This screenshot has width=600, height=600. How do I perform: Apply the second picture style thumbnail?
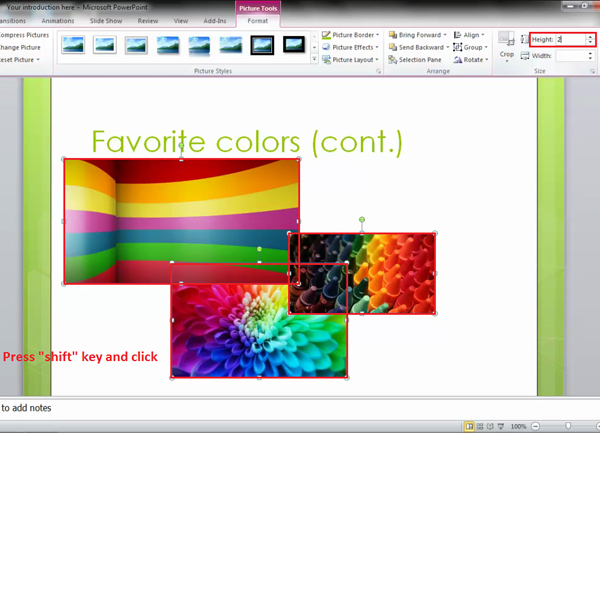(x=104, y=45)
